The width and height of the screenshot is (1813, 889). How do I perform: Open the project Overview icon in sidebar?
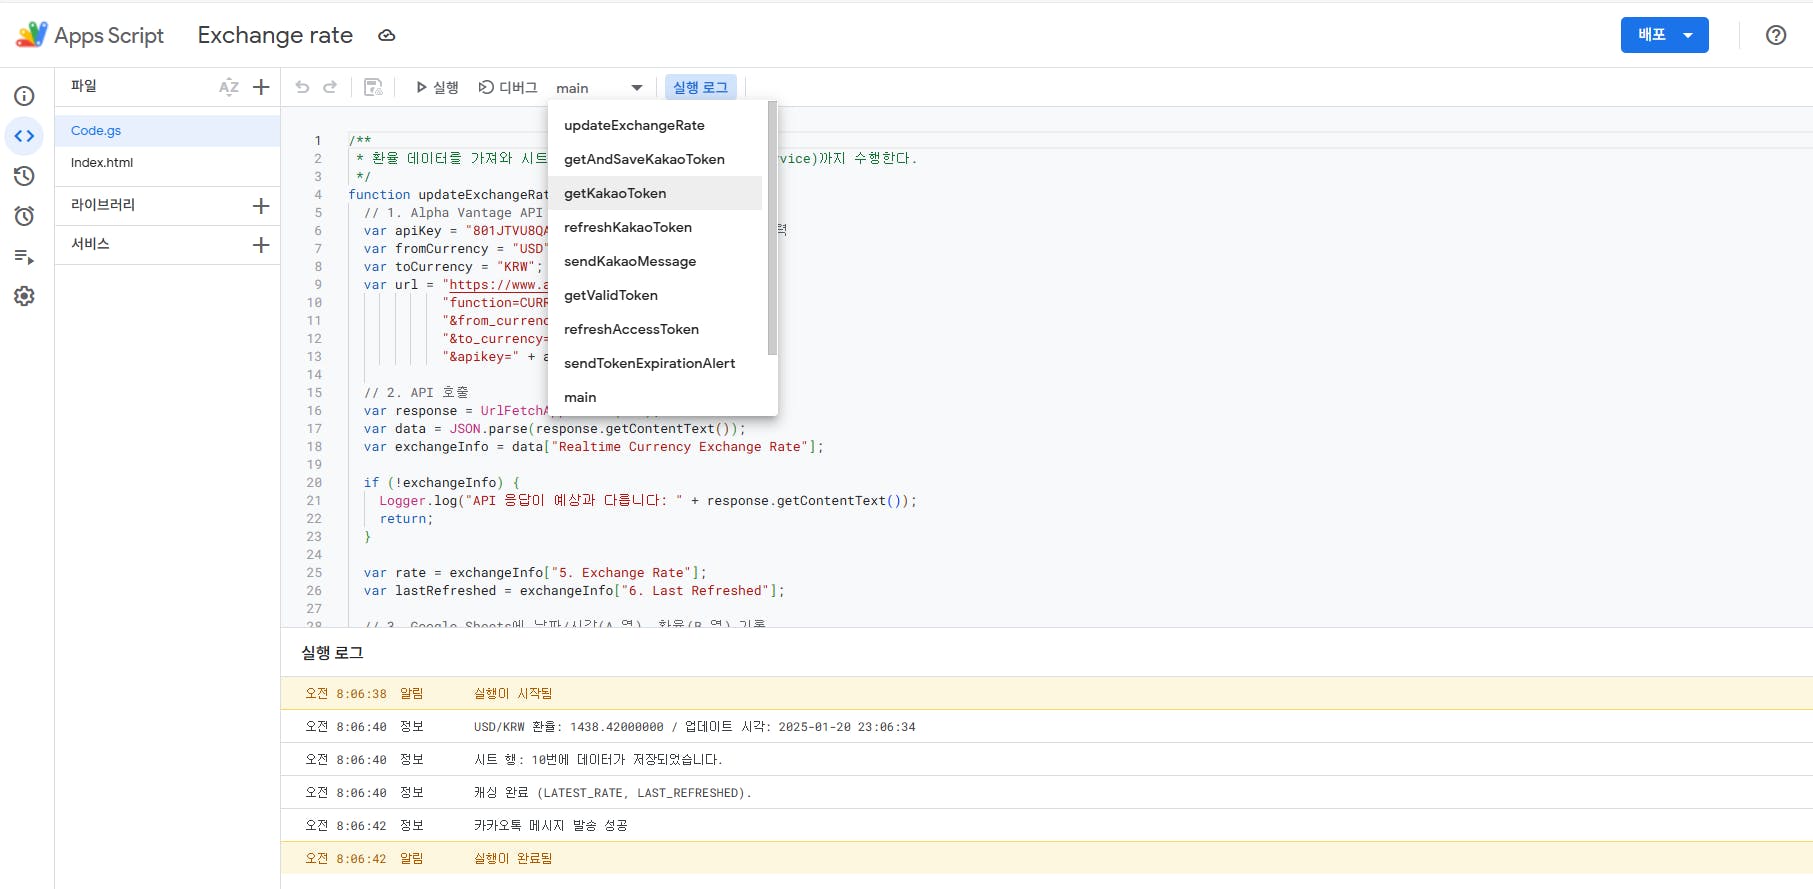[x=24, y=96]
